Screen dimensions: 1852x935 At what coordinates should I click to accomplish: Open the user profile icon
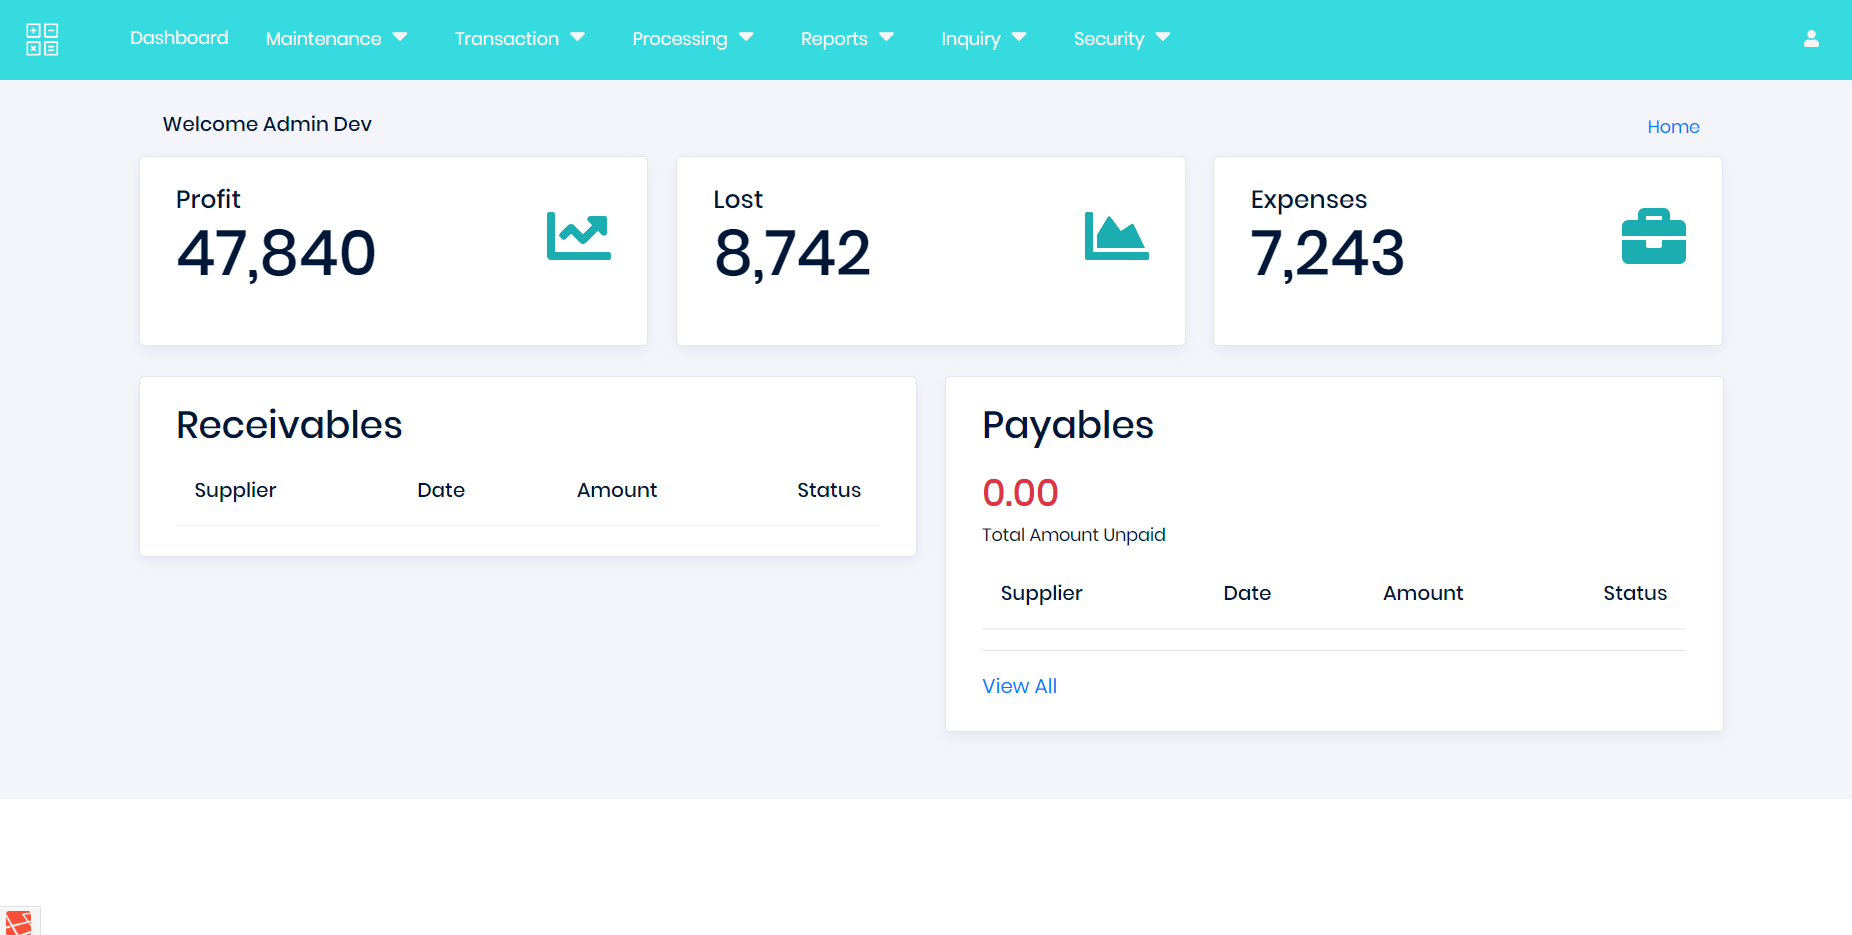[x=1810, y=39]
